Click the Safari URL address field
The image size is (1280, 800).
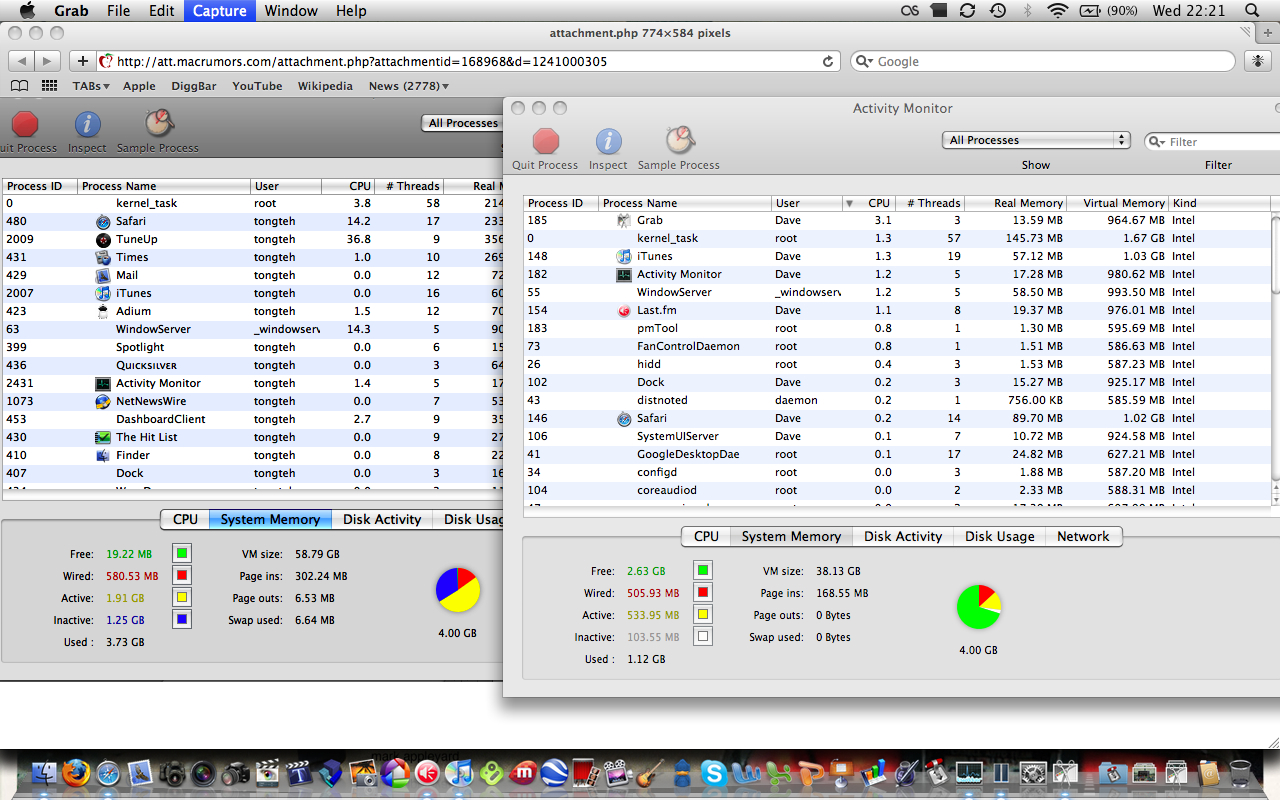coord(468,61)
